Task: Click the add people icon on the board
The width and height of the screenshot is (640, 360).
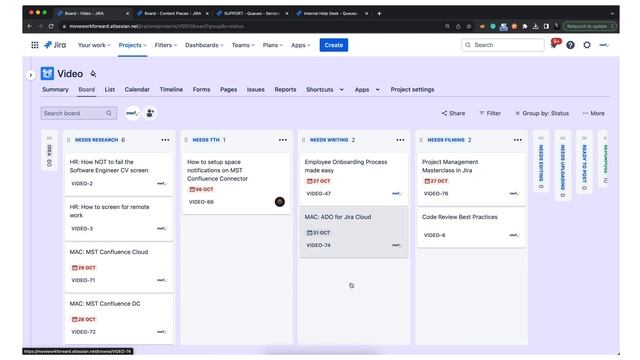Action: coord(150,113)
